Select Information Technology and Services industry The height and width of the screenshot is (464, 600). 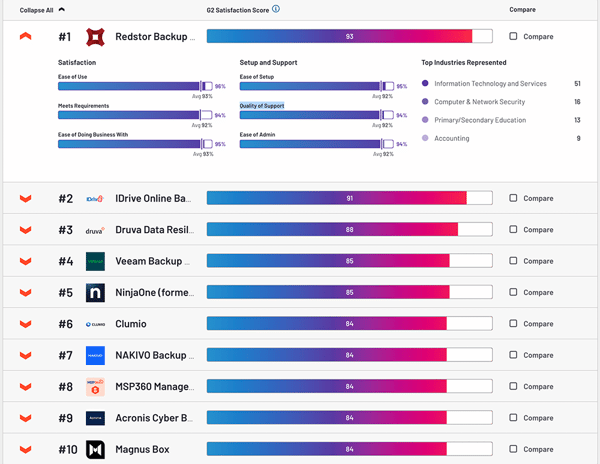[x=490, y=83]
